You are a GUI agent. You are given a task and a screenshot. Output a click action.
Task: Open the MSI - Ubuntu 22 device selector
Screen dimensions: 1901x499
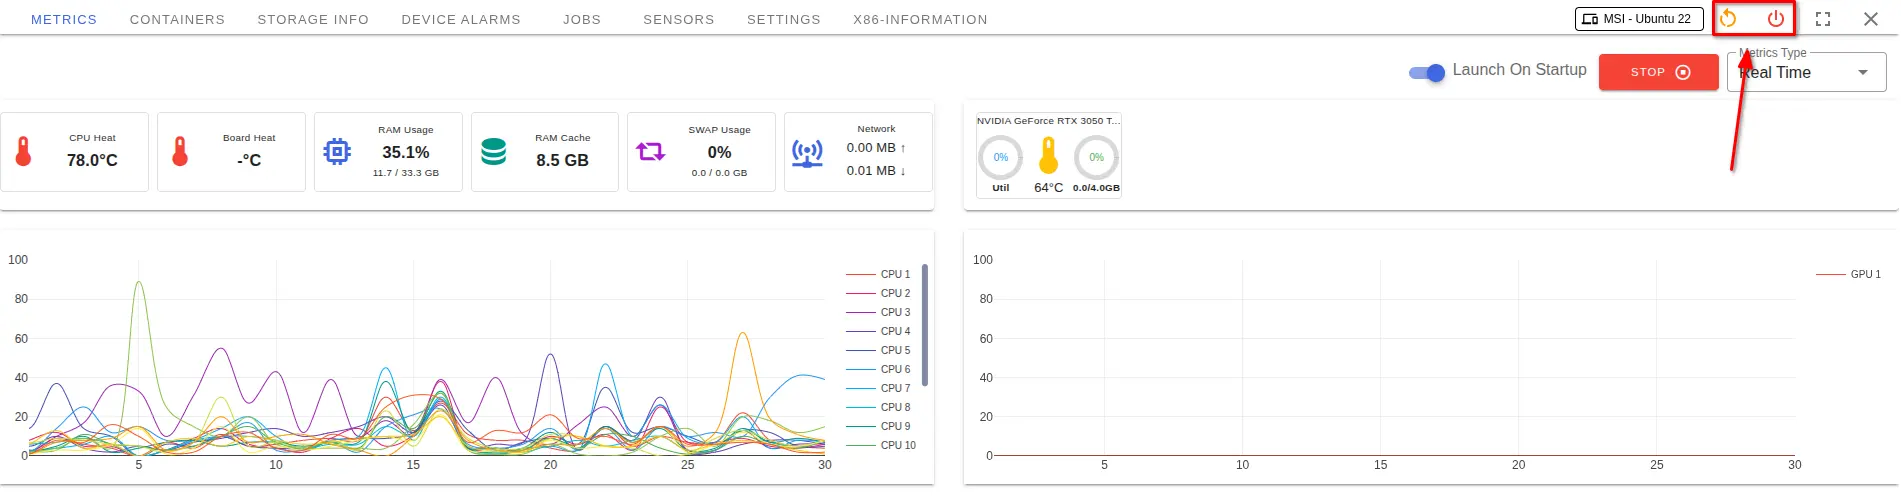1638,19
